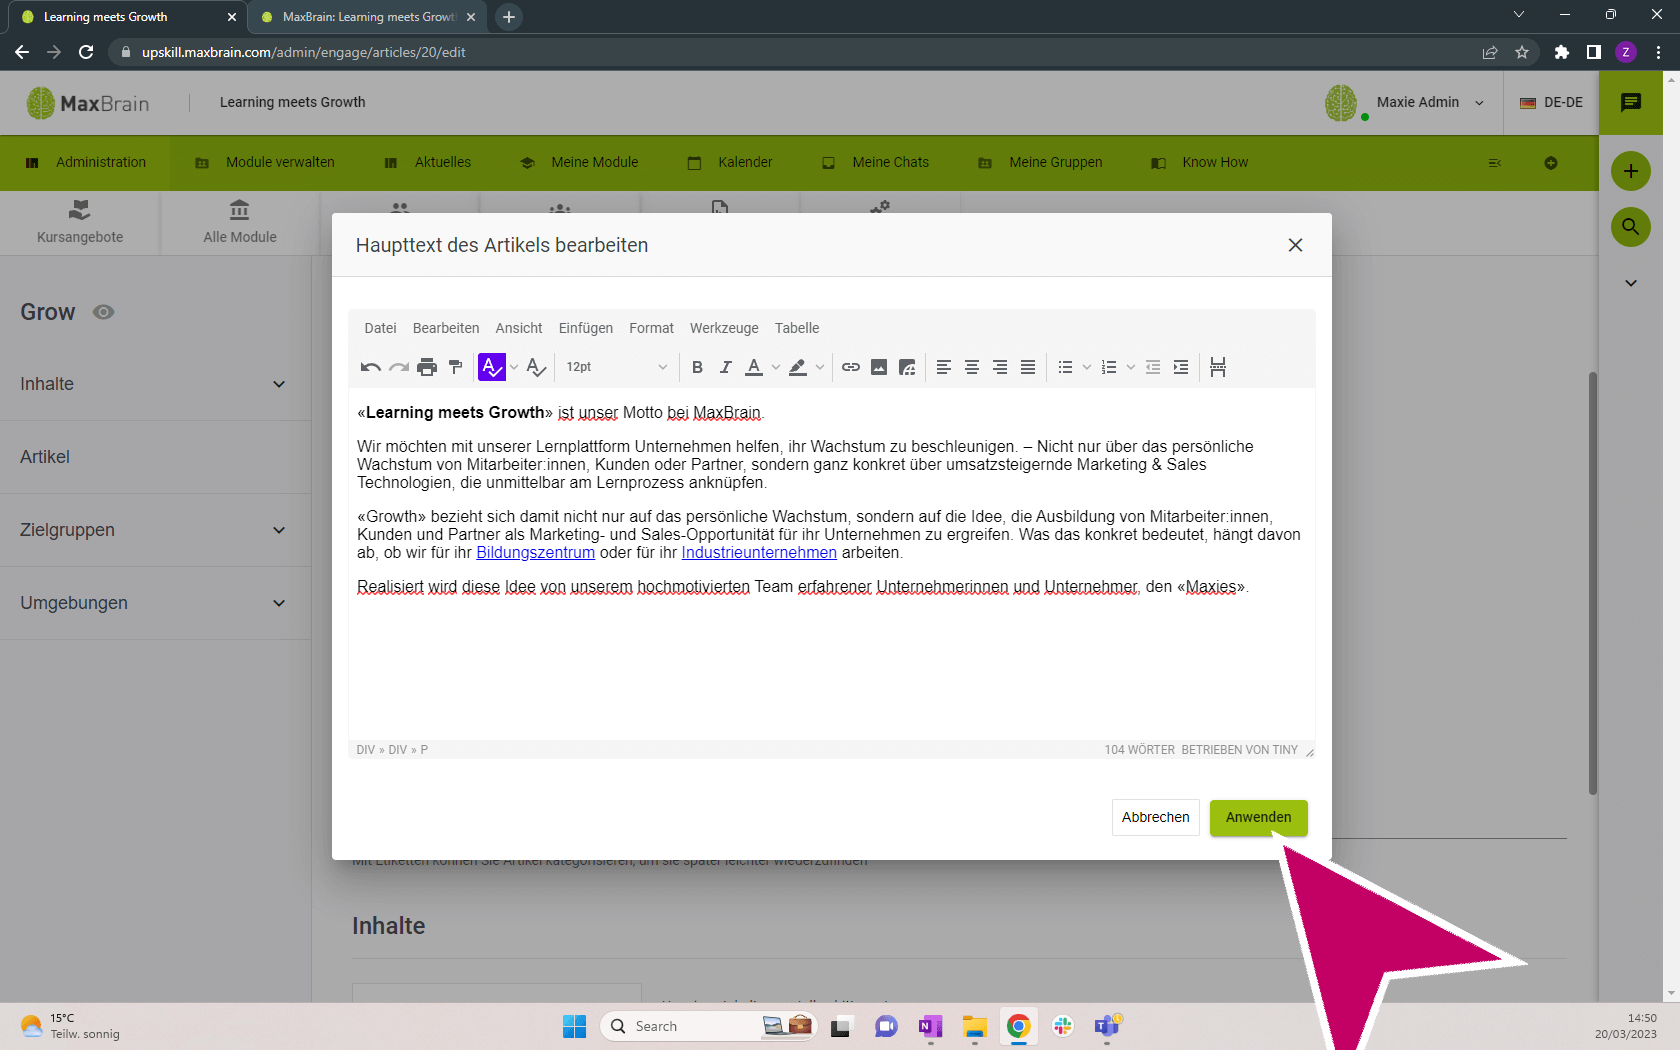Open Administration in the navigation bar
Viewport: 1680px width, 1050px height.
pyautogui.click(x=85, y=162)
